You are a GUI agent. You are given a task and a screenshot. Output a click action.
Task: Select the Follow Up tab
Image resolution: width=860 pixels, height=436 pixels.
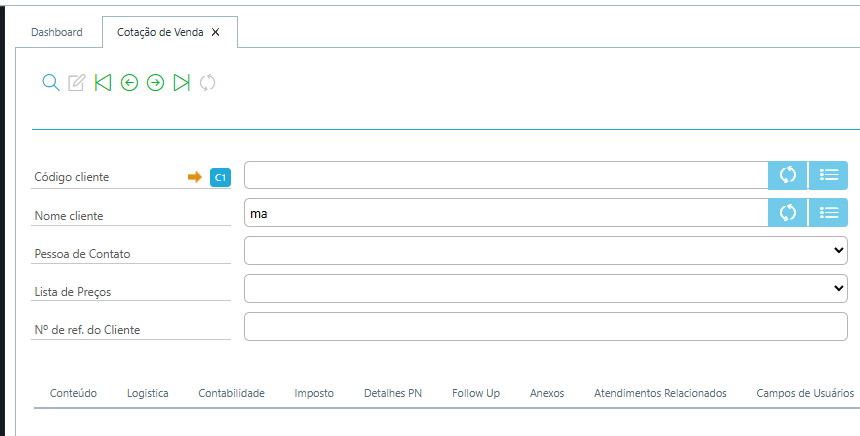pyautogui.click(x=476, y=393)
